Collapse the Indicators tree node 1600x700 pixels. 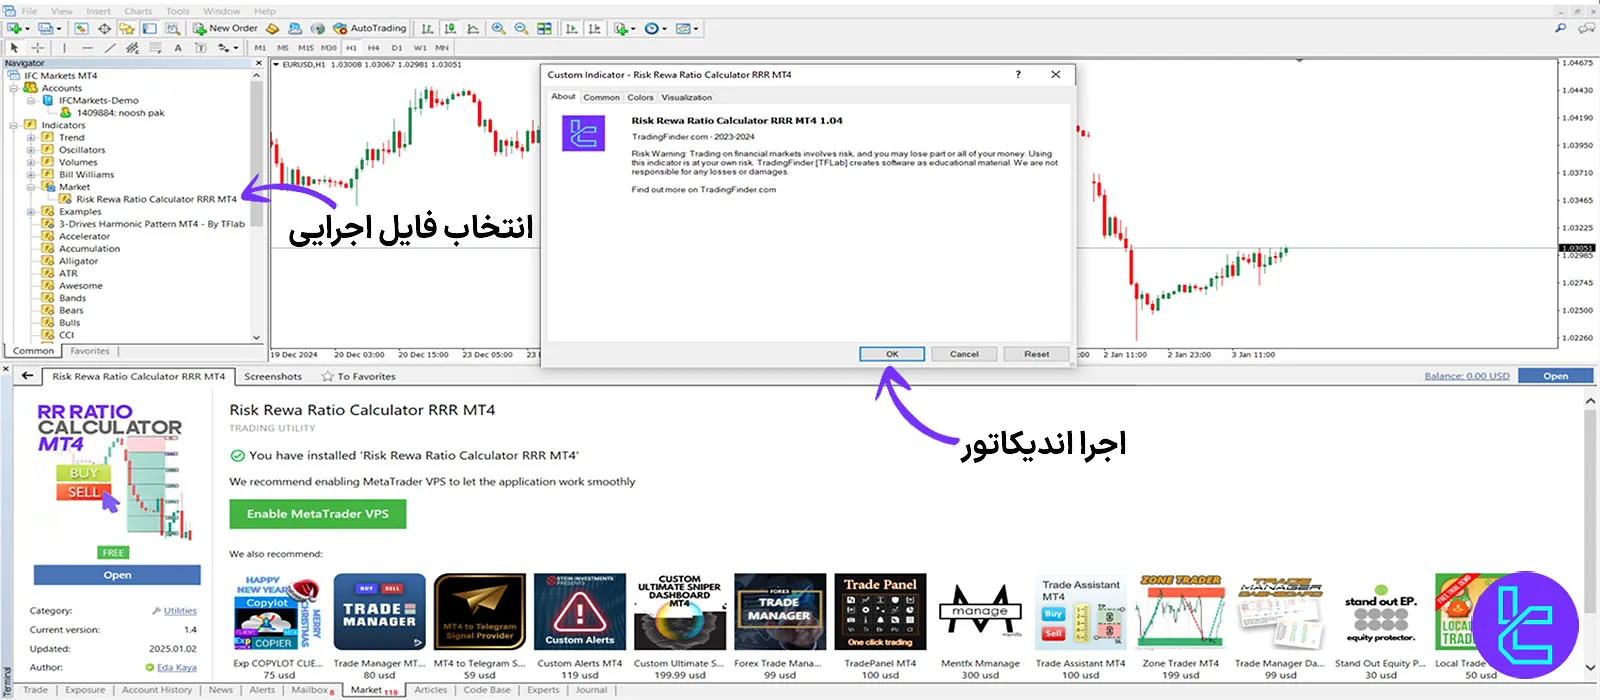[14, 125]
